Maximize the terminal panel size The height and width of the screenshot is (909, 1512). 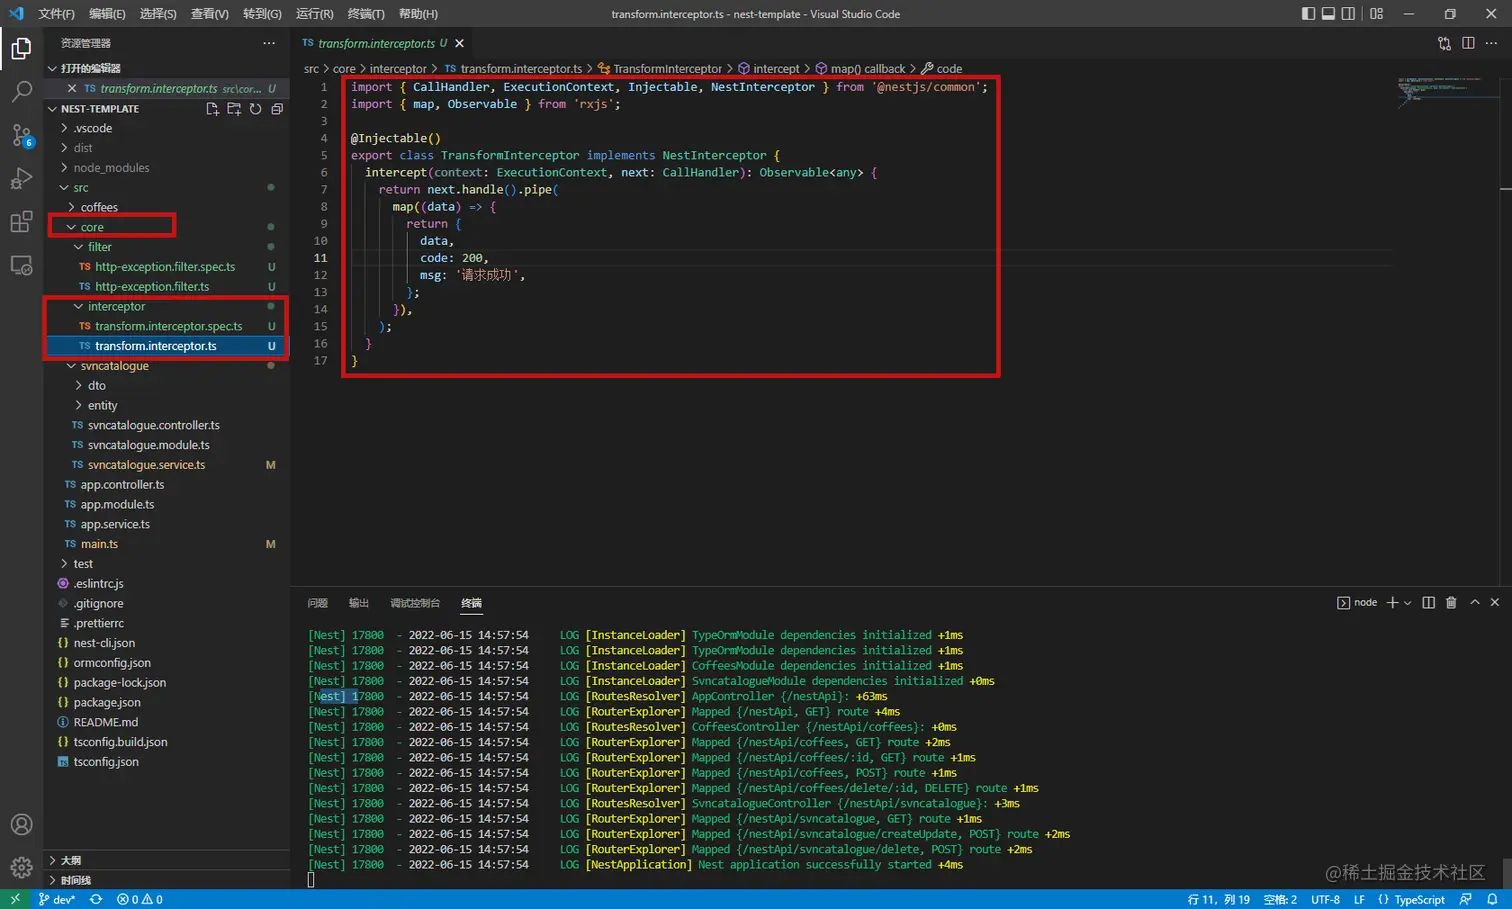point(1474,602)
